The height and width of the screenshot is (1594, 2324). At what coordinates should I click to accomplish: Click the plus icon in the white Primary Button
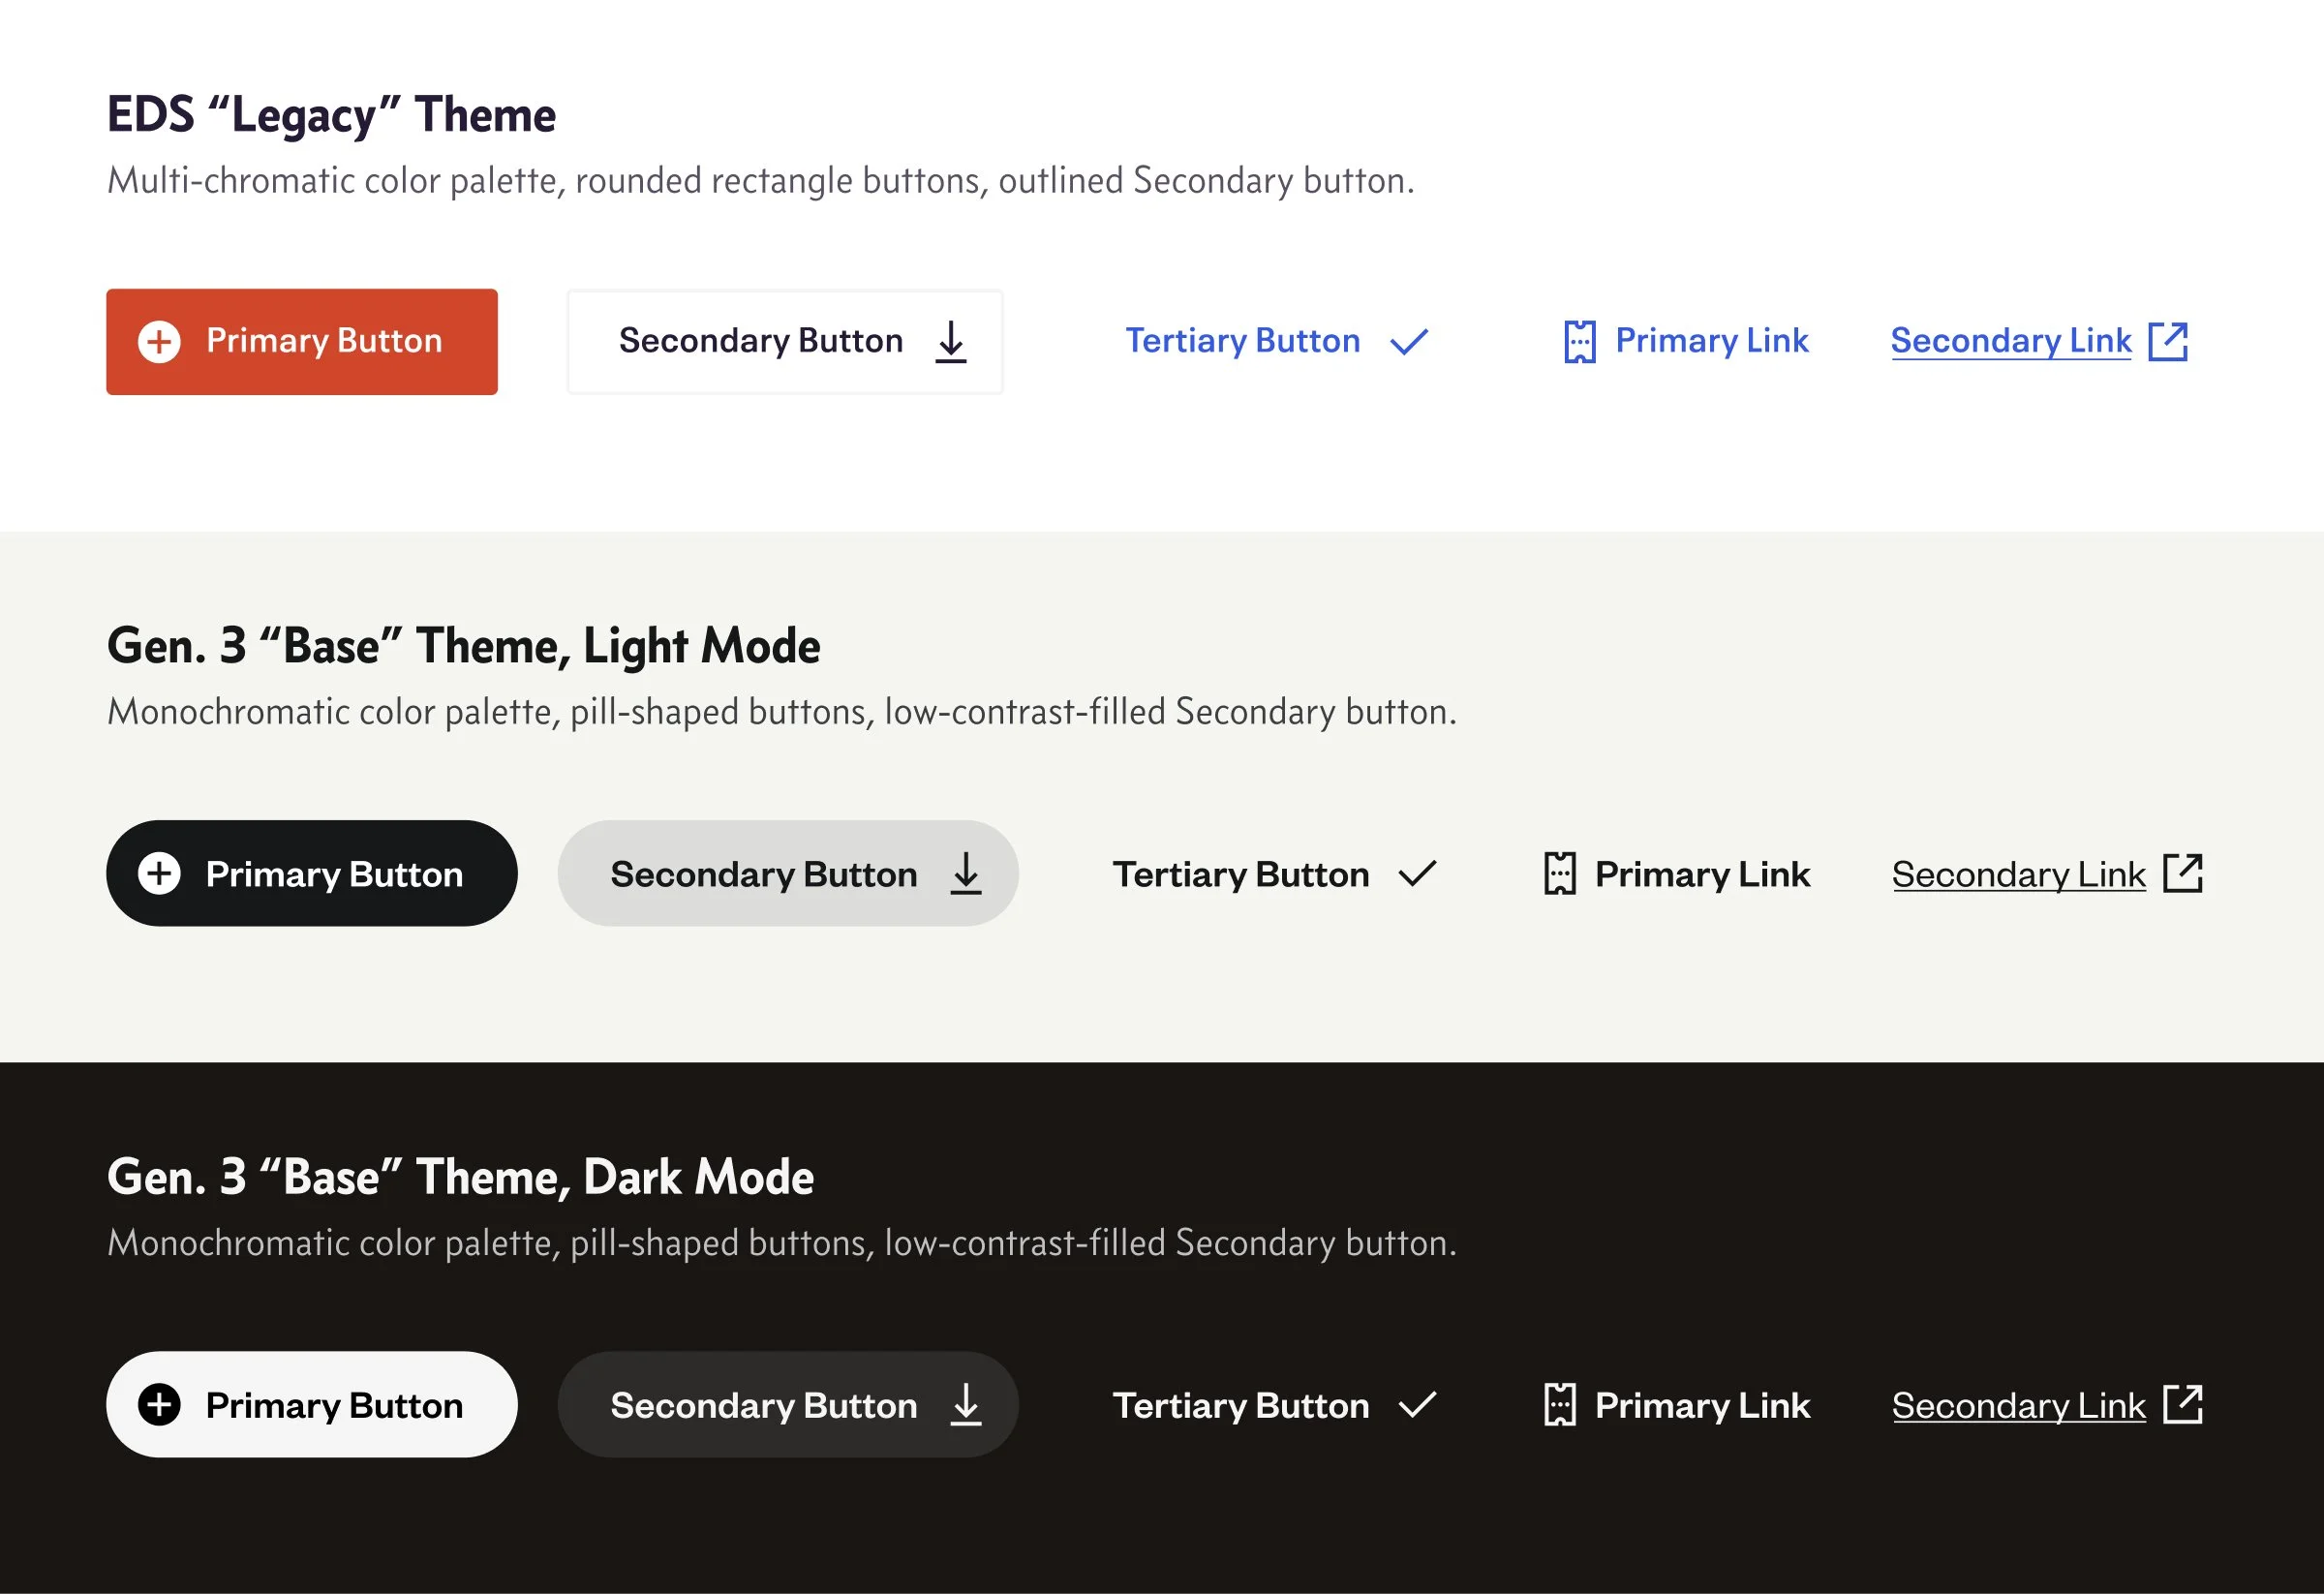(x=159, y=1405)
